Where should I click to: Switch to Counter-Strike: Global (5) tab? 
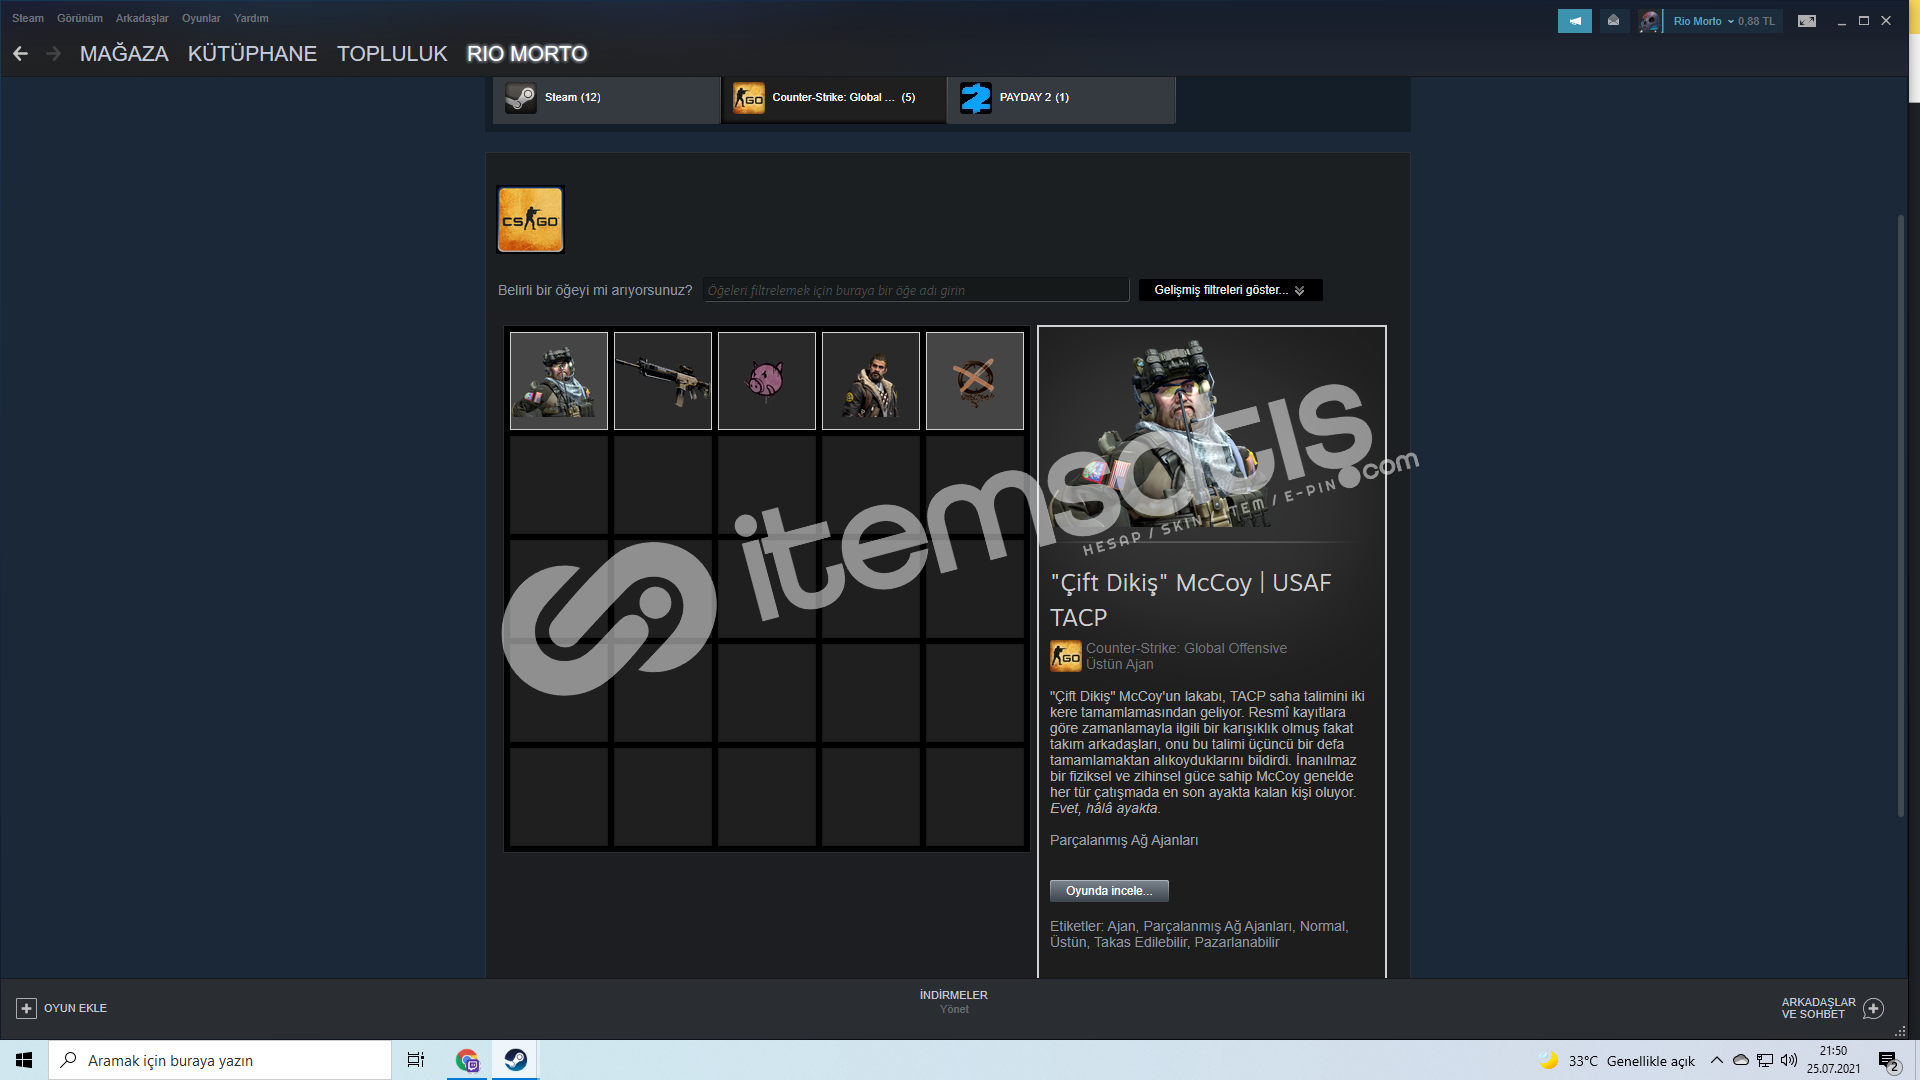tap(834, 98)
